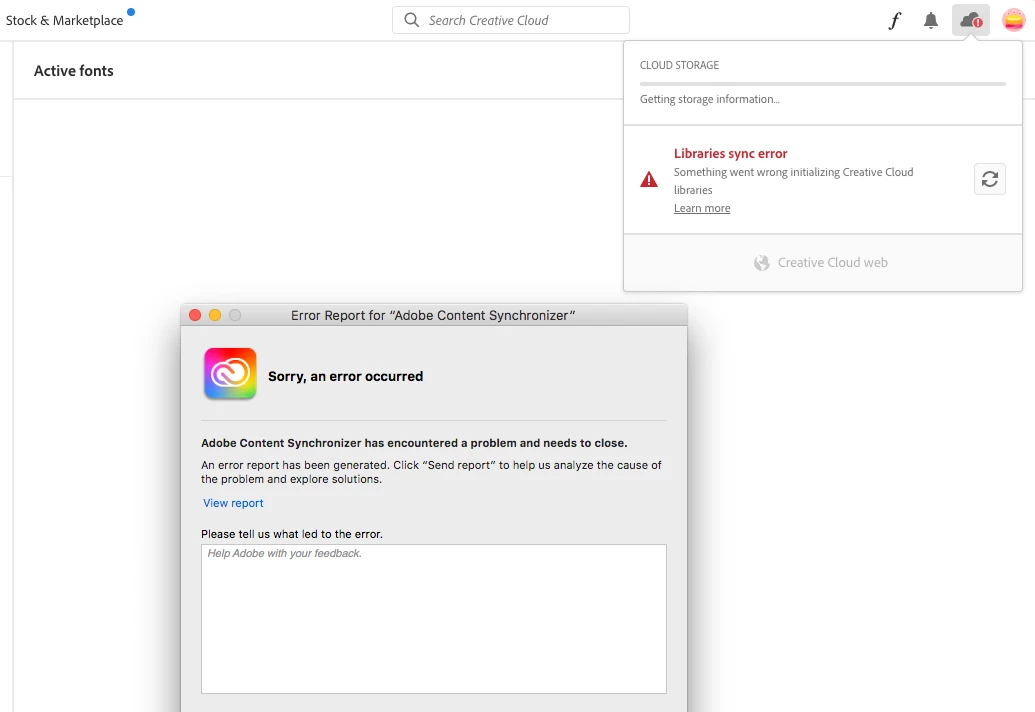Open the notifications bell
The height and width of the screenshot is (712, 1035).
(931, 20)
